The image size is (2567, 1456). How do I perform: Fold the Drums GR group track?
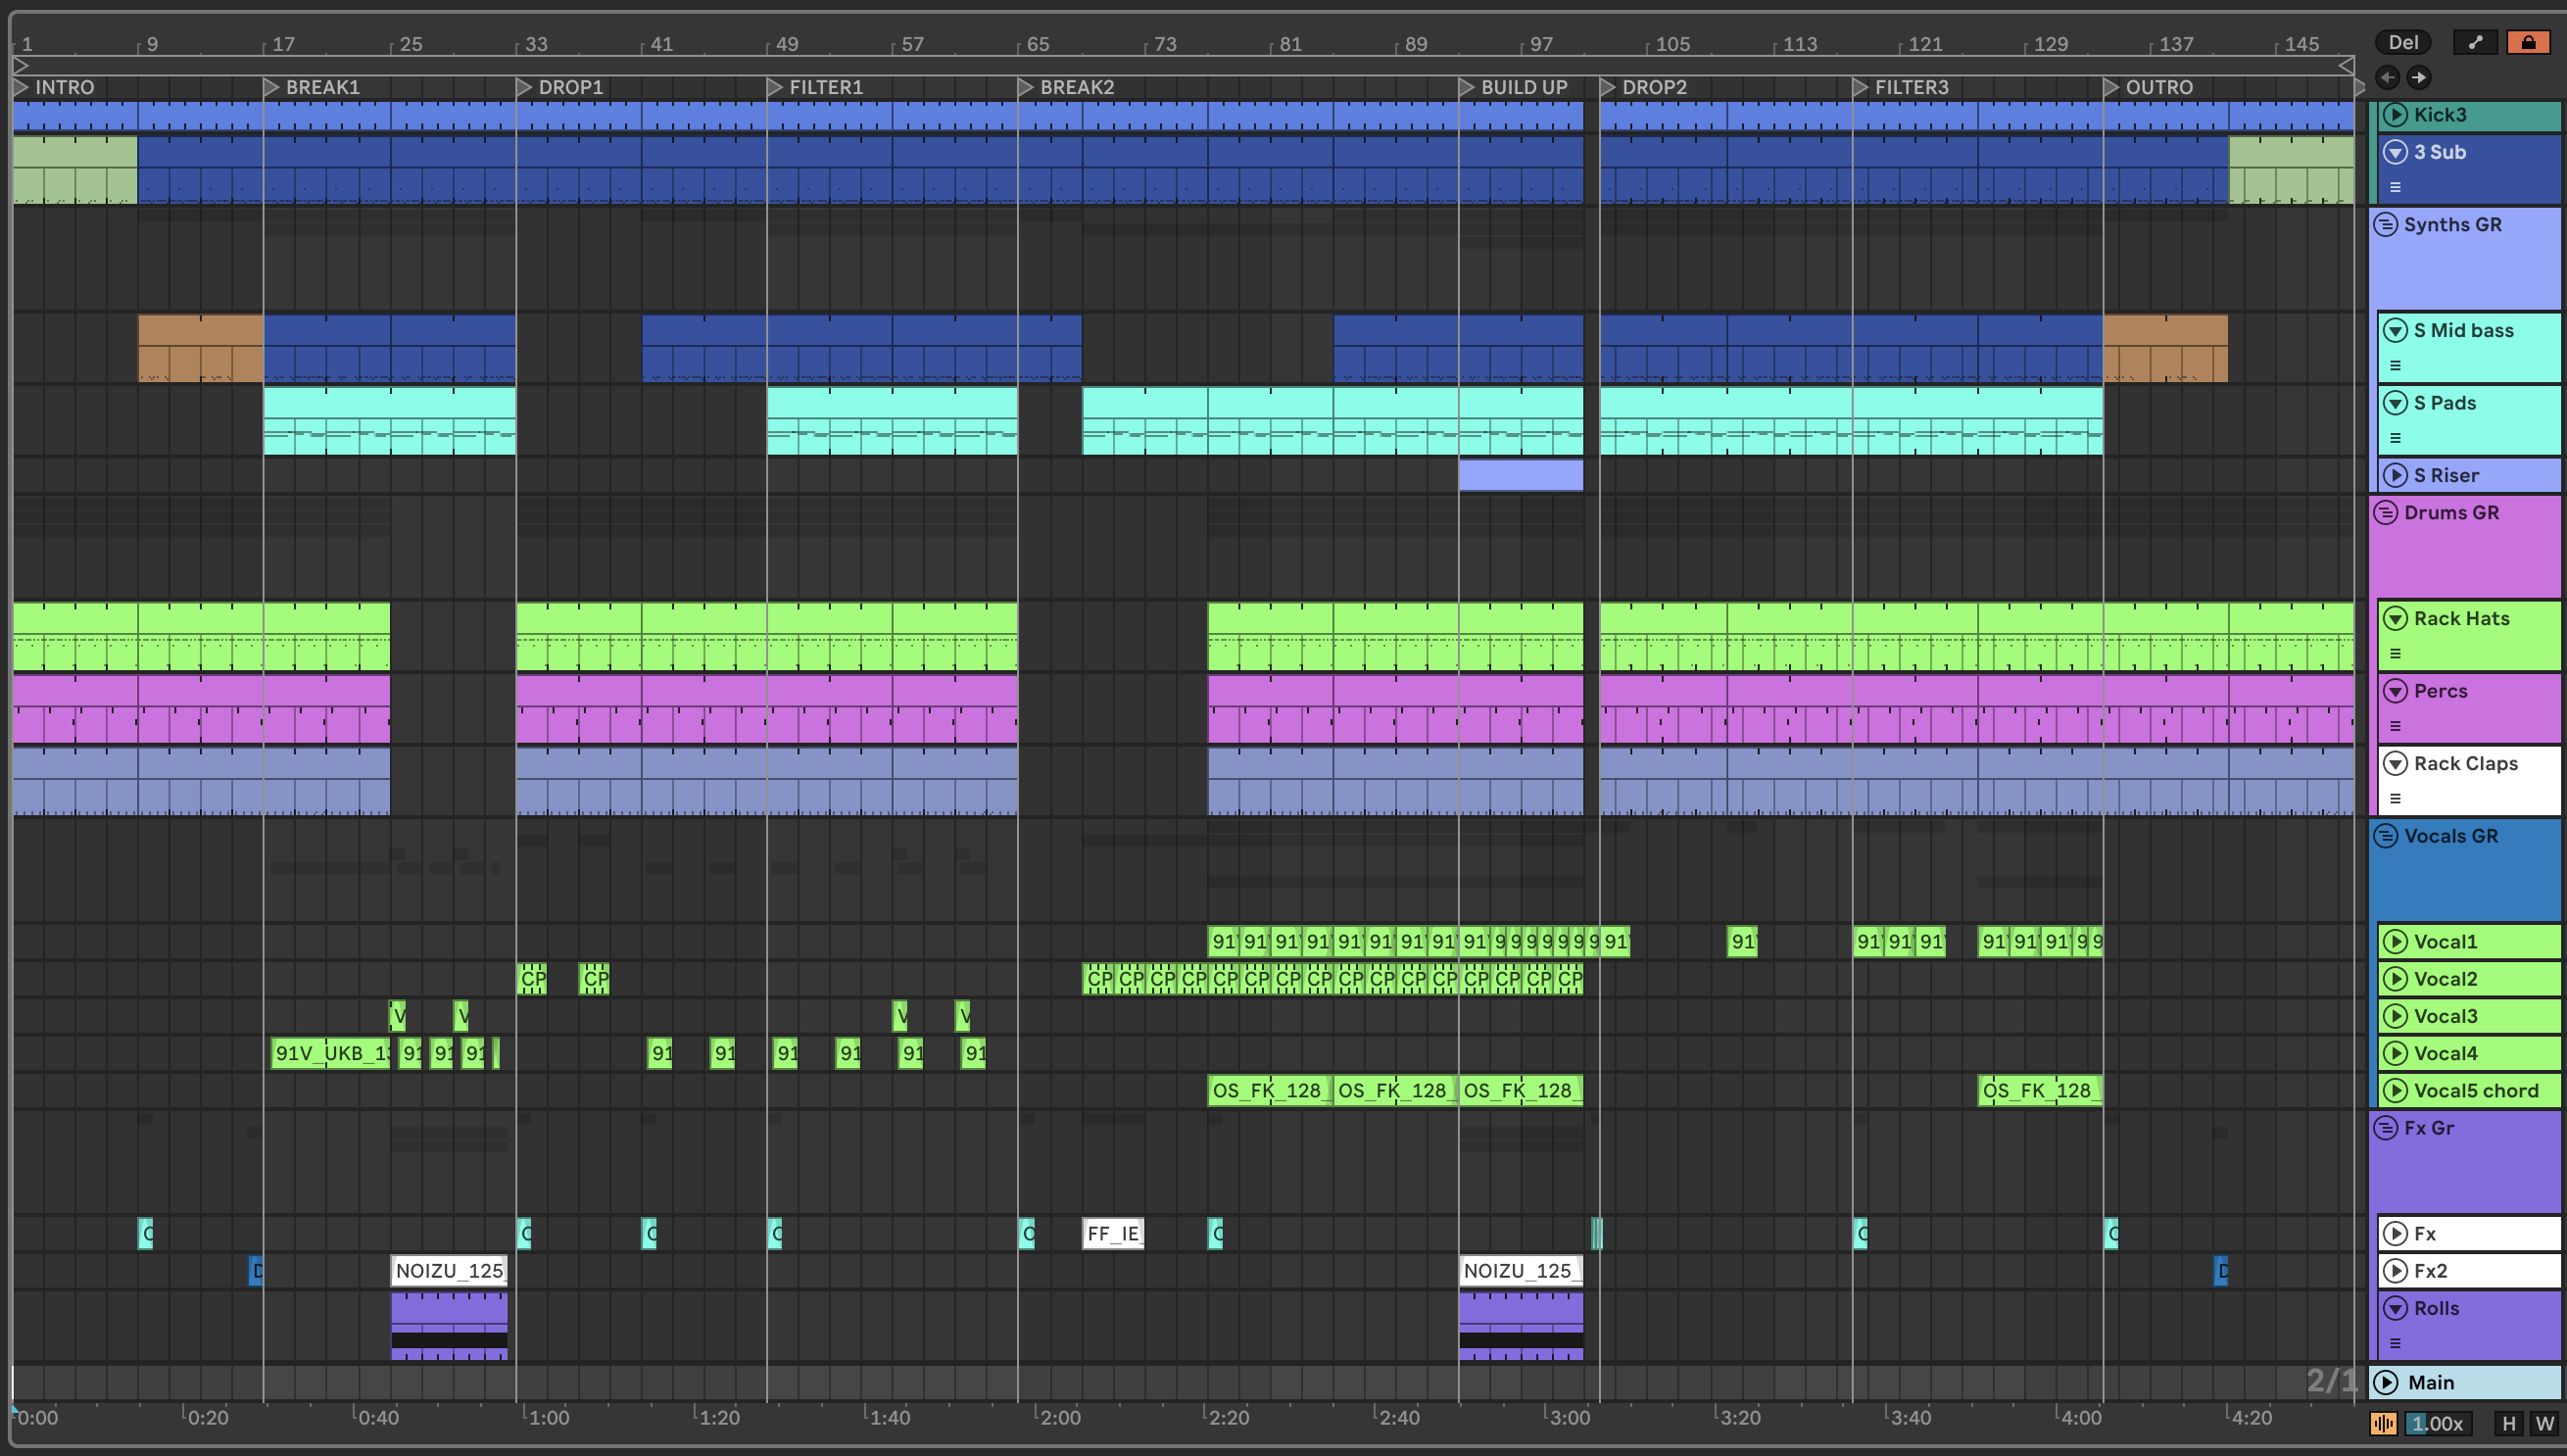[x=2386, y=513]
